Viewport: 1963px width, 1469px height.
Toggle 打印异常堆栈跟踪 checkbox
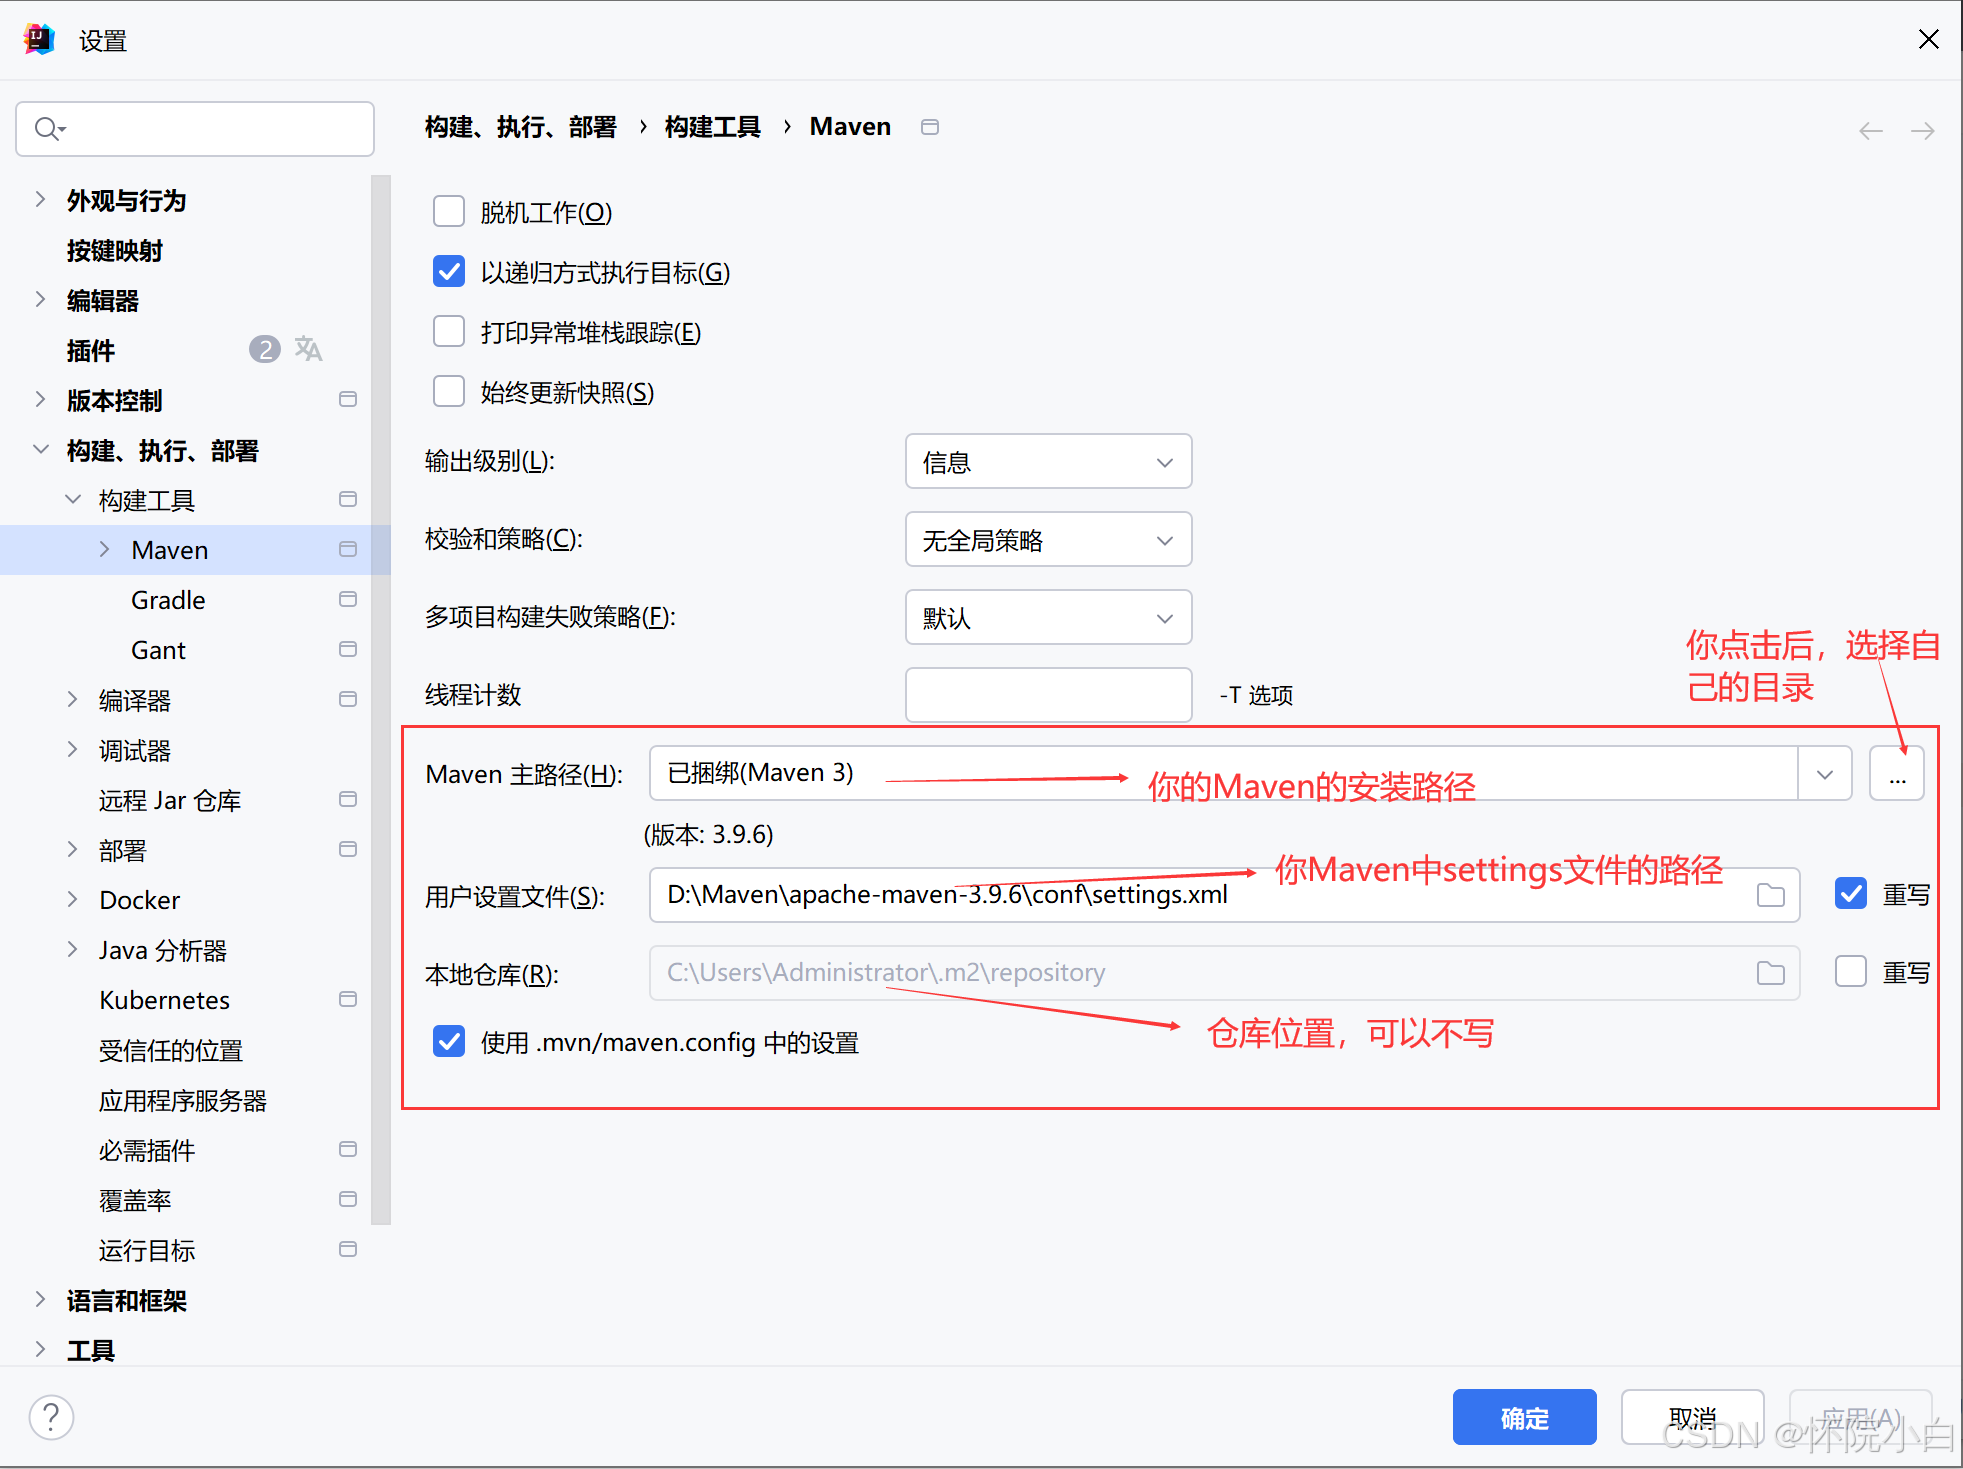tap(449, 332)
